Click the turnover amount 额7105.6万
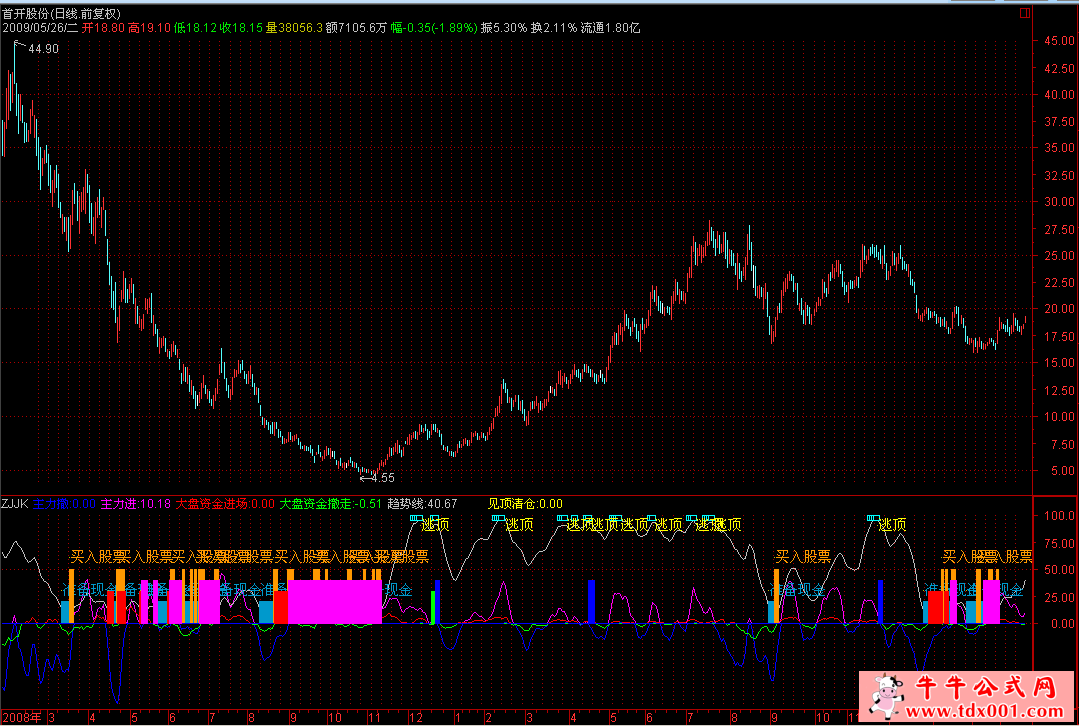Viewport: 1079px width, 727px height. coord(356,28)
